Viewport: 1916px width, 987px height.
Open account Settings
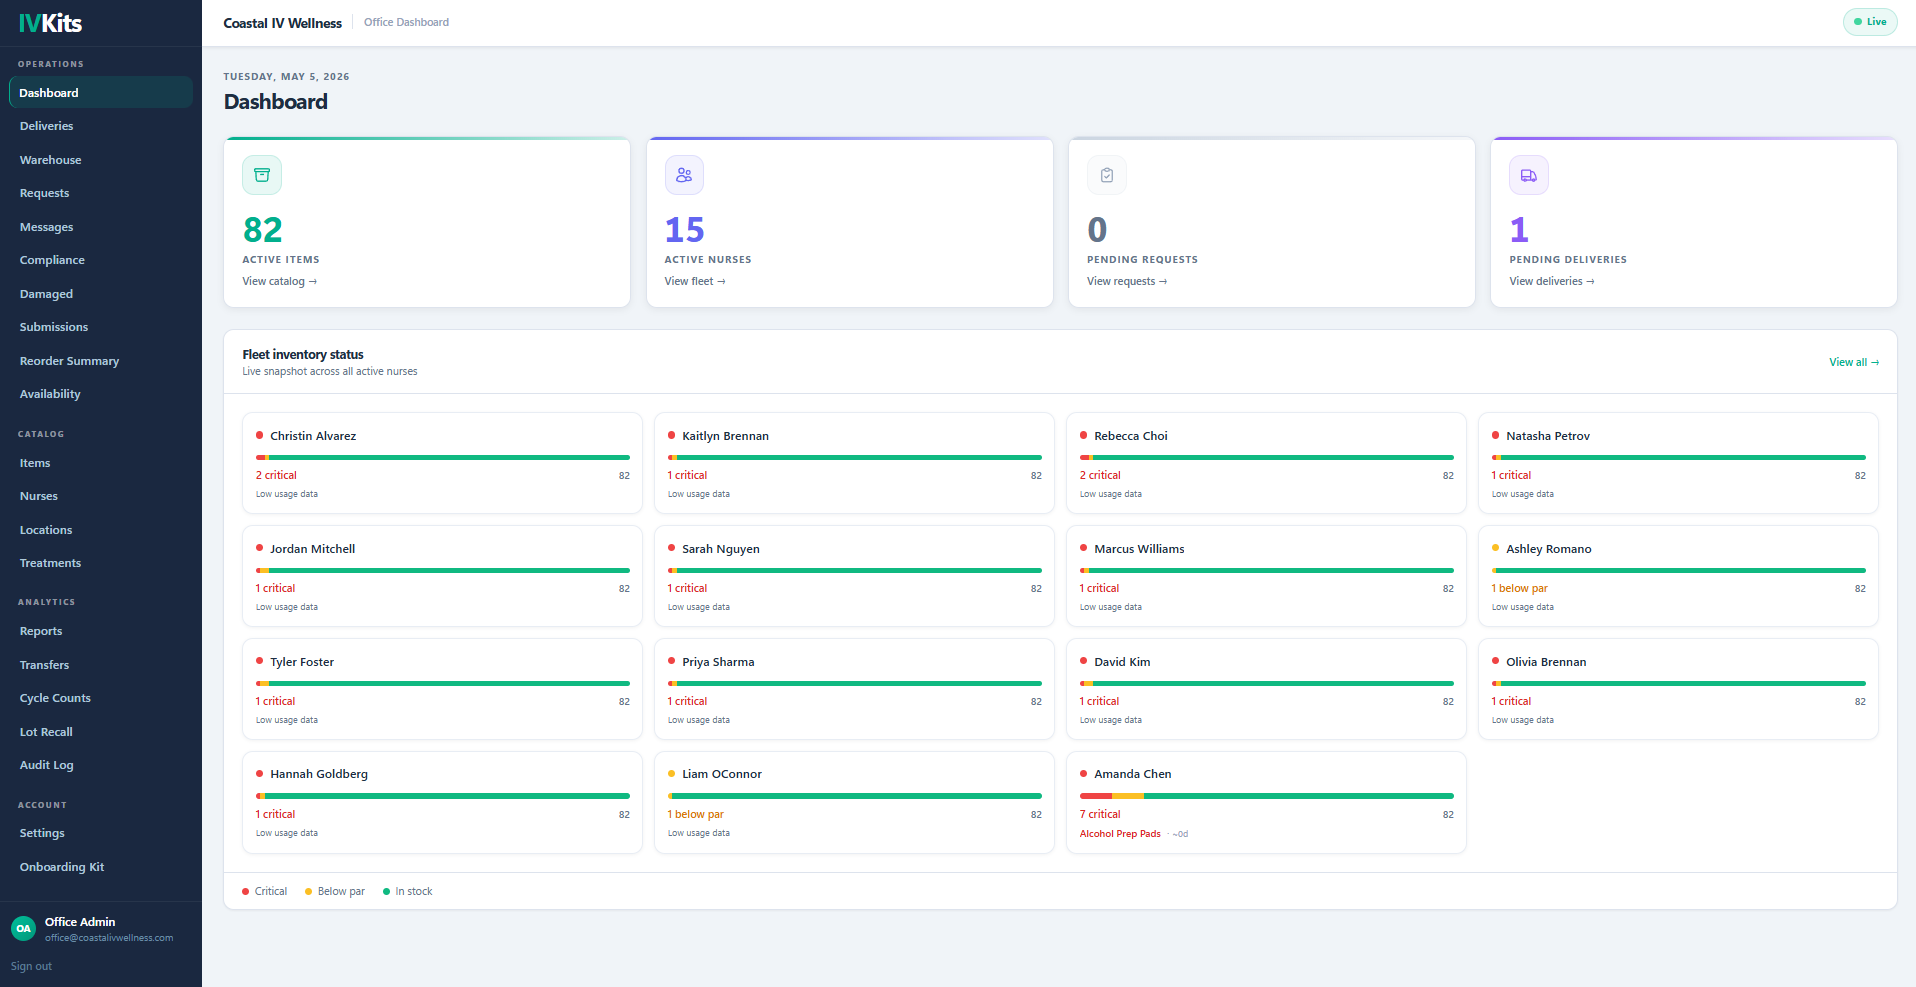click(101, 833)
